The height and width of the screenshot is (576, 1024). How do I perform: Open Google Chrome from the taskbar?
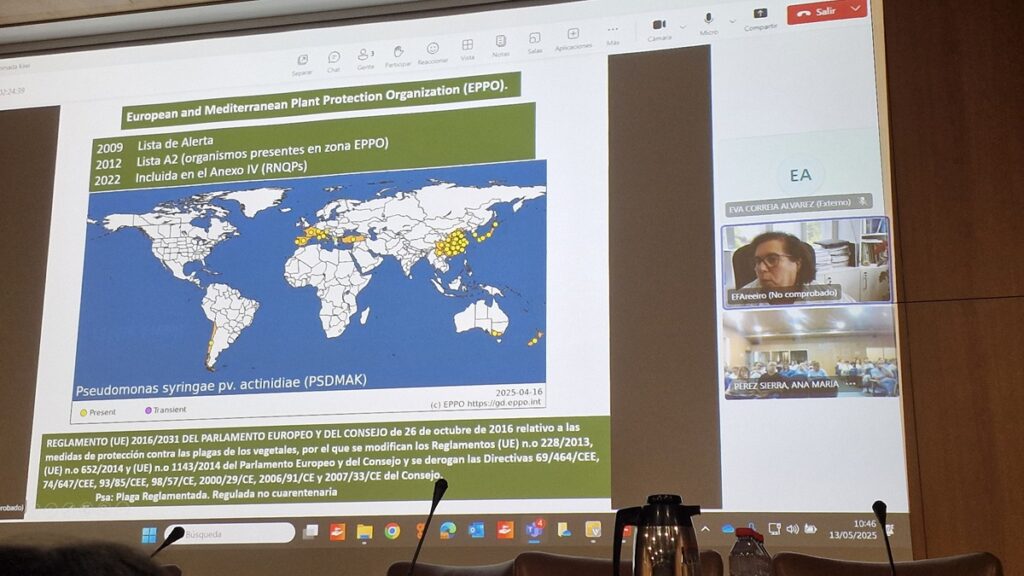[x=392, y=531]
